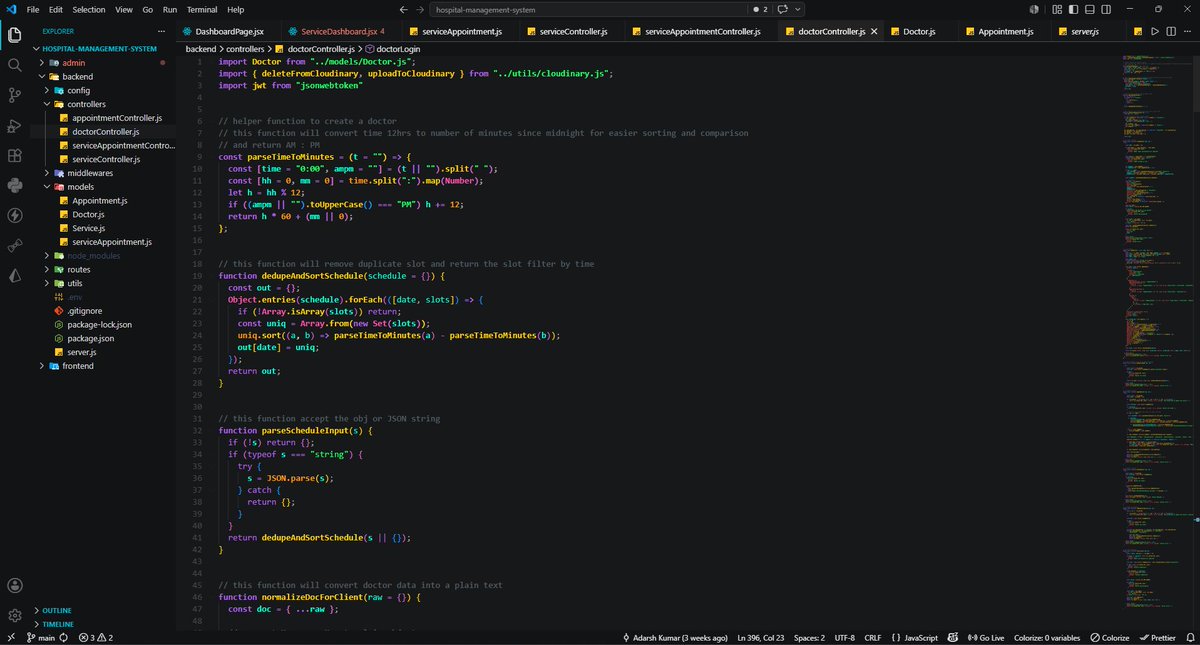Split the editor right

(1171, 32)
